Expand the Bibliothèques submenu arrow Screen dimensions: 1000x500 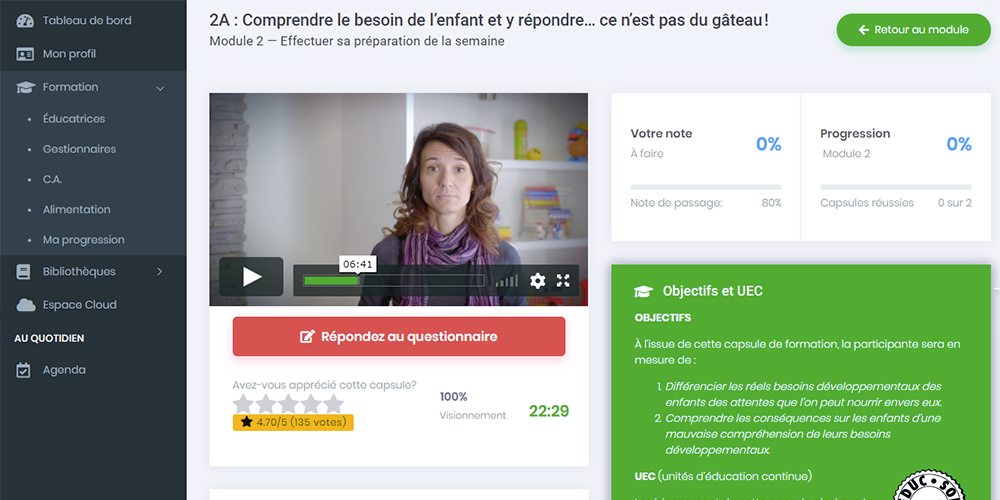point(159,272)
